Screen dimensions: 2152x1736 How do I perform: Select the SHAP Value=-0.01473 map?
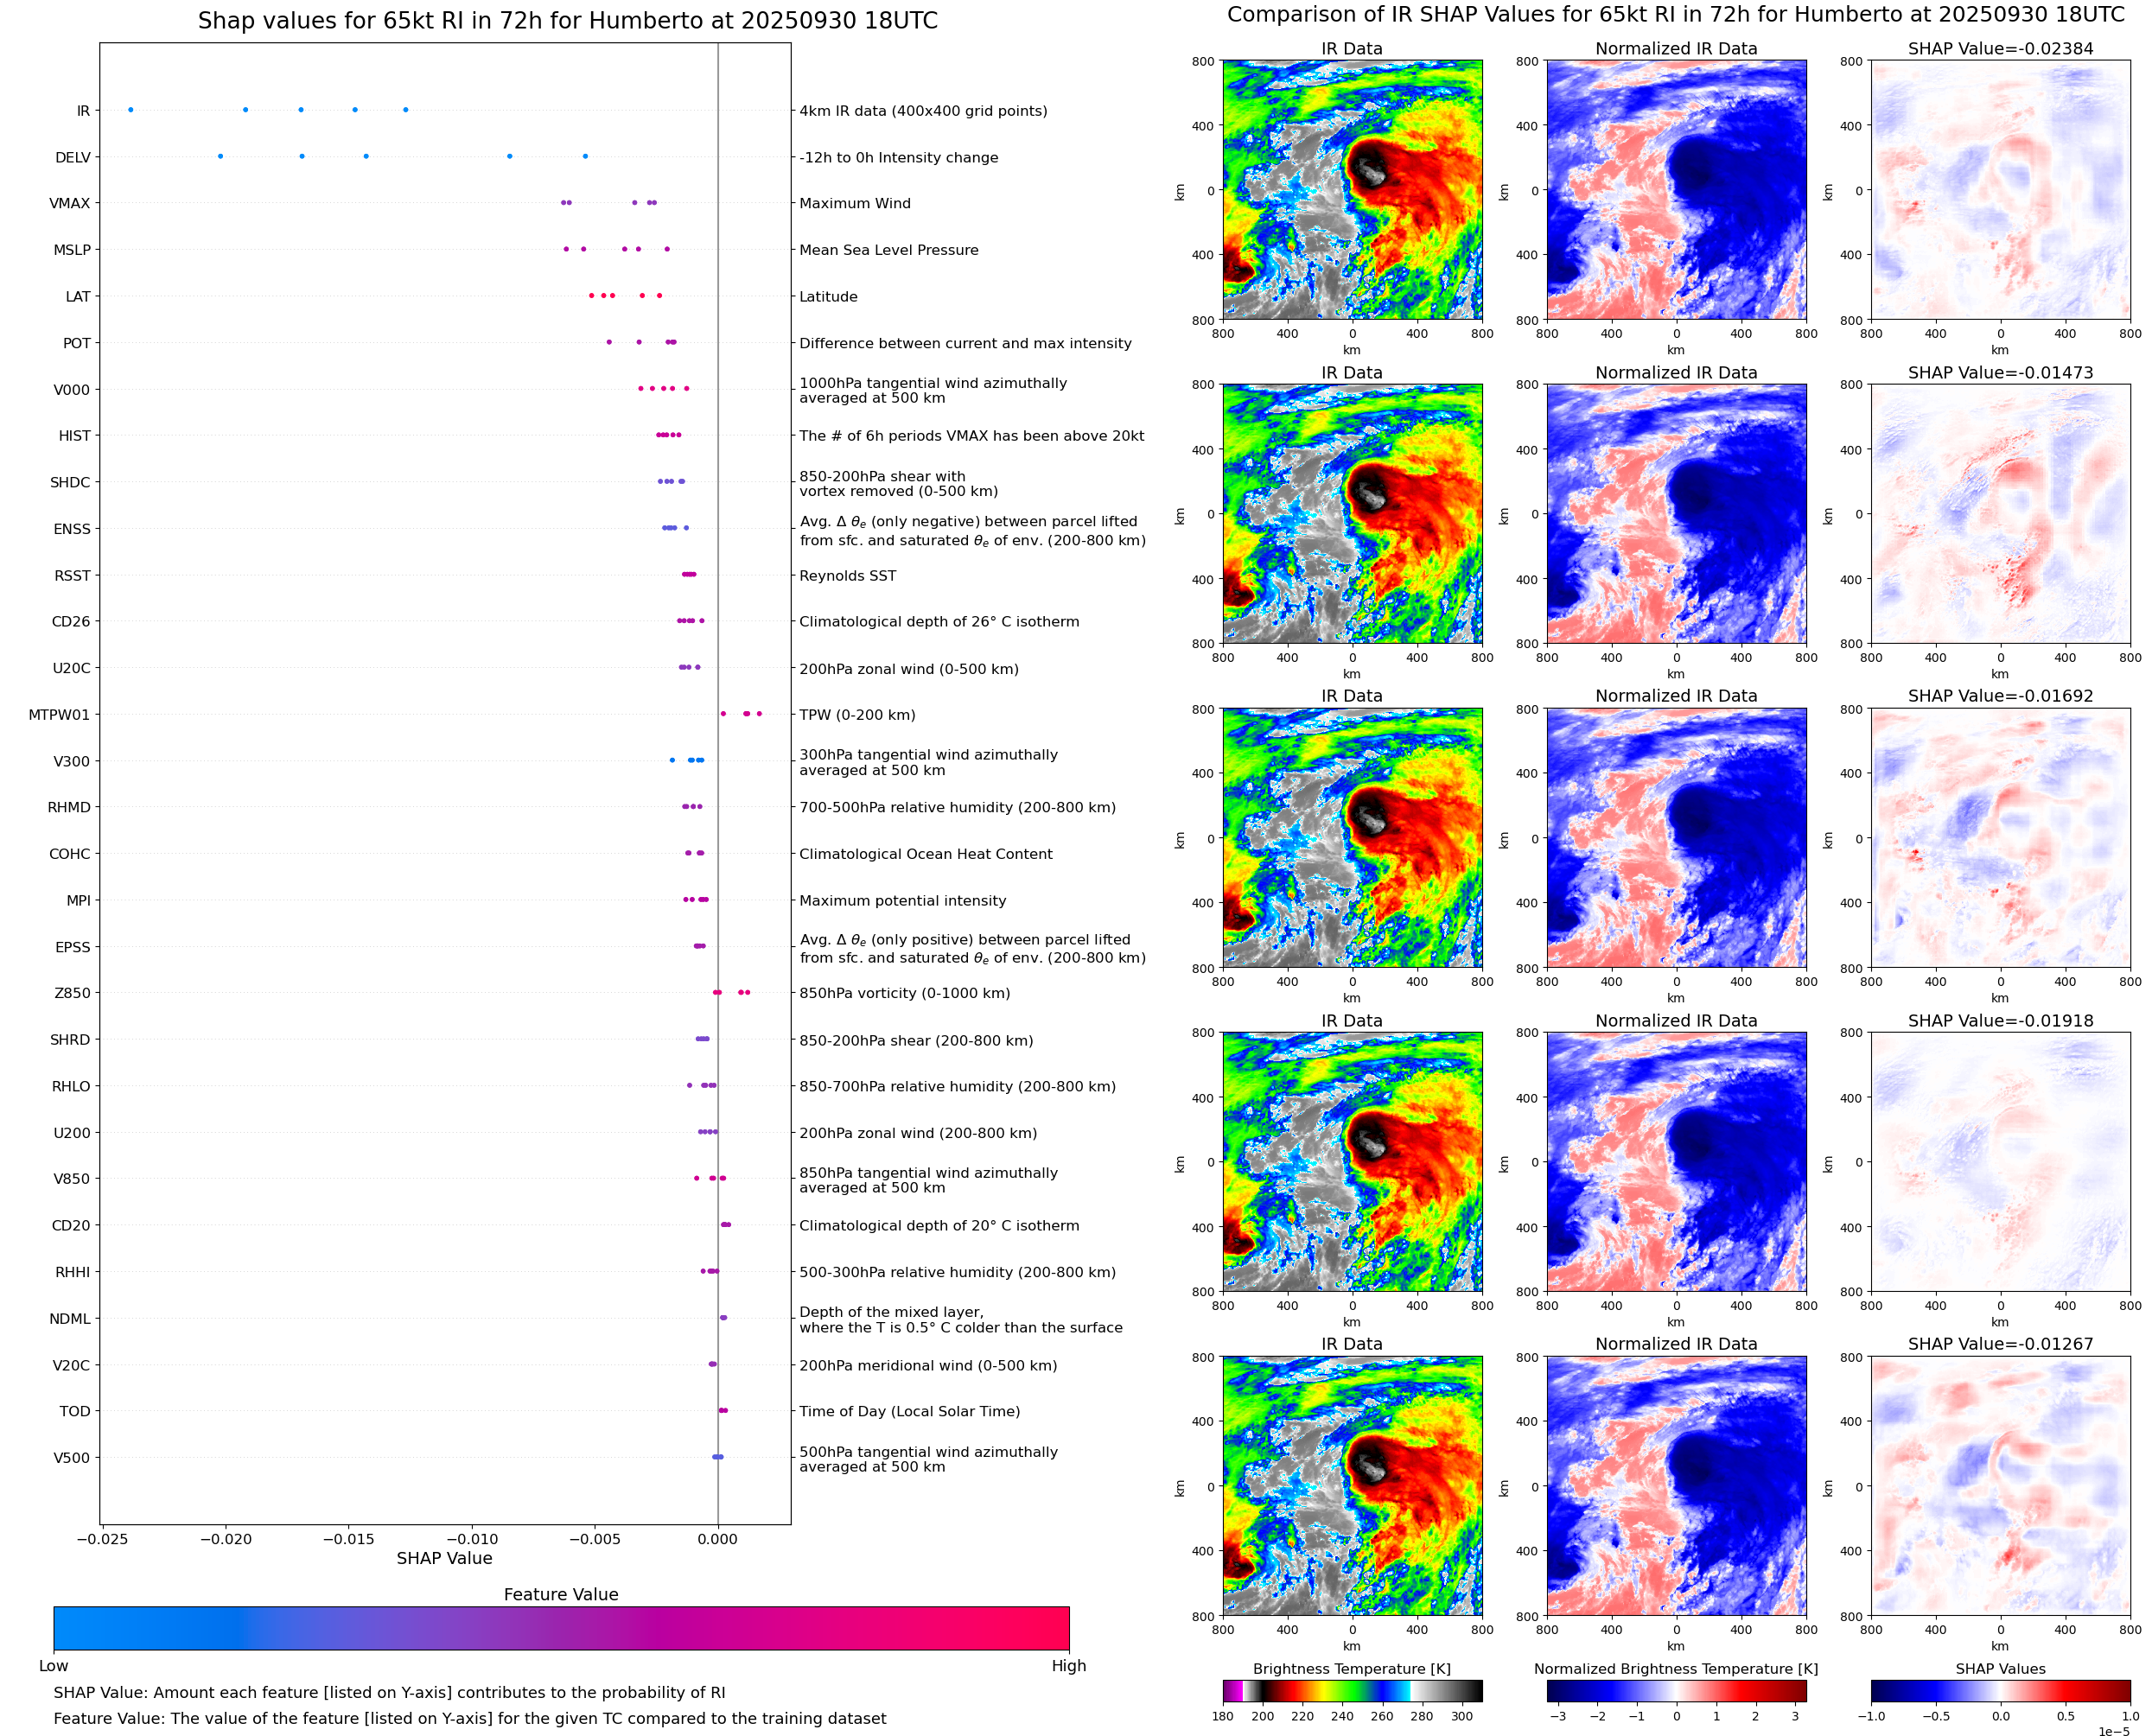[2000, 514]
